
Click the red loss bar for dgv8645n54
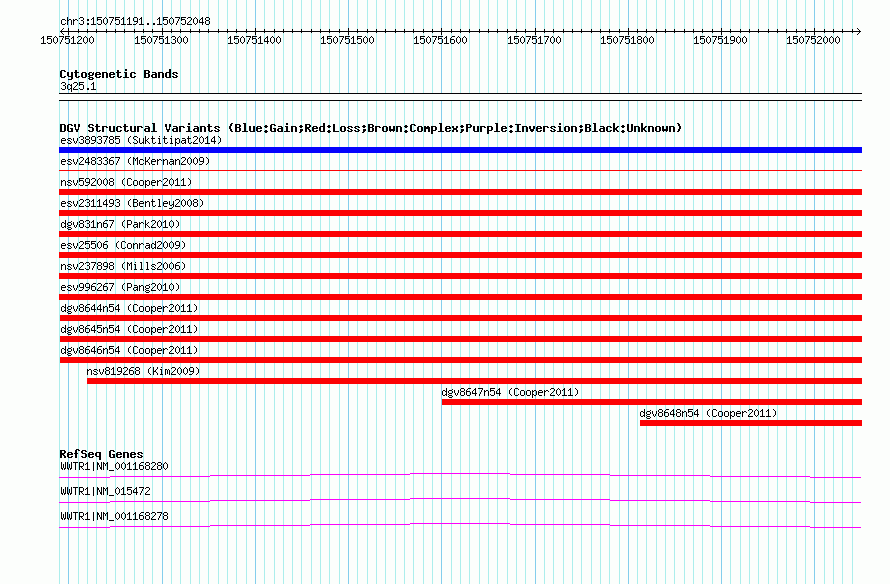(460, 339)
